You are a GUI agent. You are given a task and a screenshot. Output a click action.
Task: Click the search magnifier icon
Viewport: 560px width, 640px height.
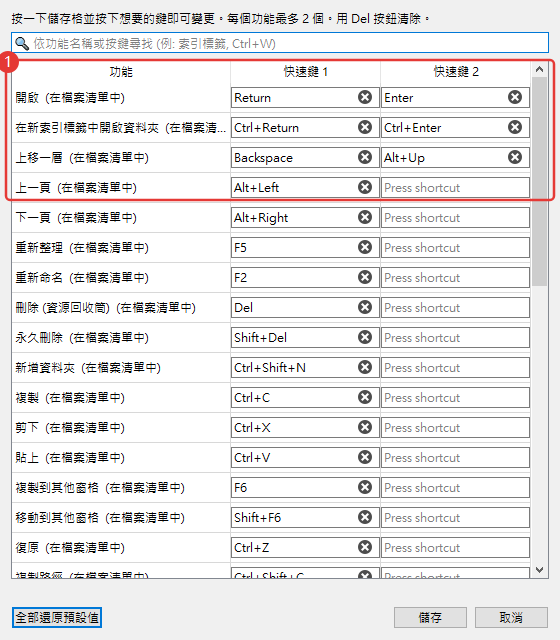click(22, 43)
